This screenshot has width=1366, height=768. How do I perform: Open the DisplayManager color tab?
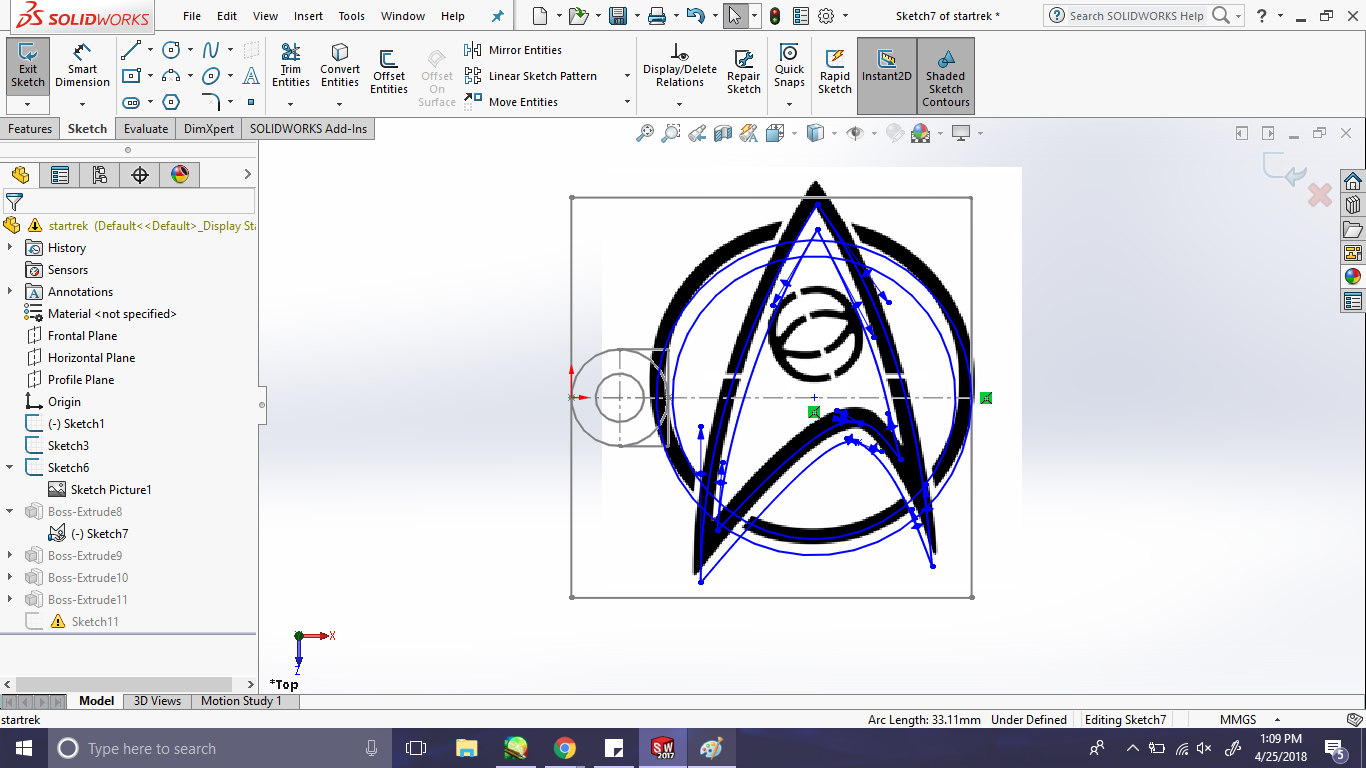click(x=180, y=175)
